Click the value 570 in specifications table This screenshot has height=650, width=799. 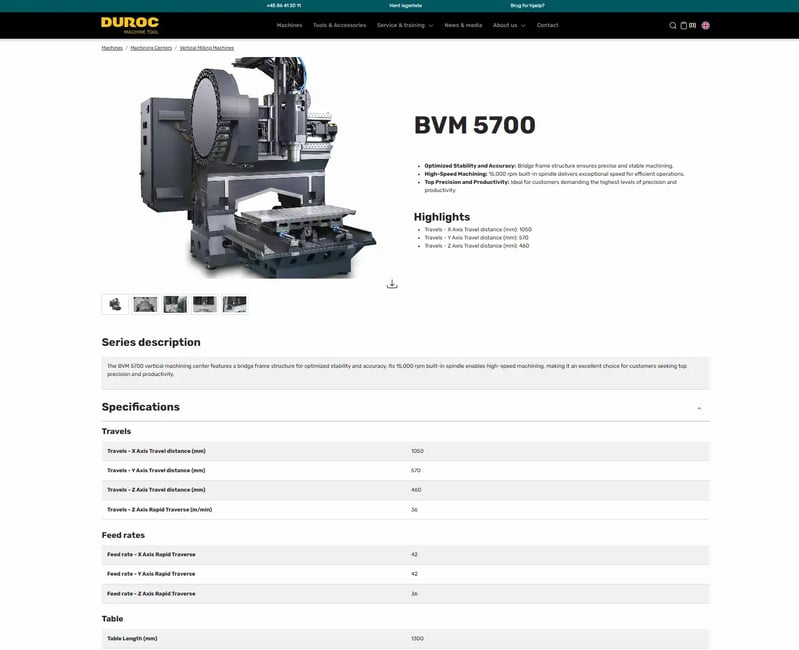[x=416, y=471]
